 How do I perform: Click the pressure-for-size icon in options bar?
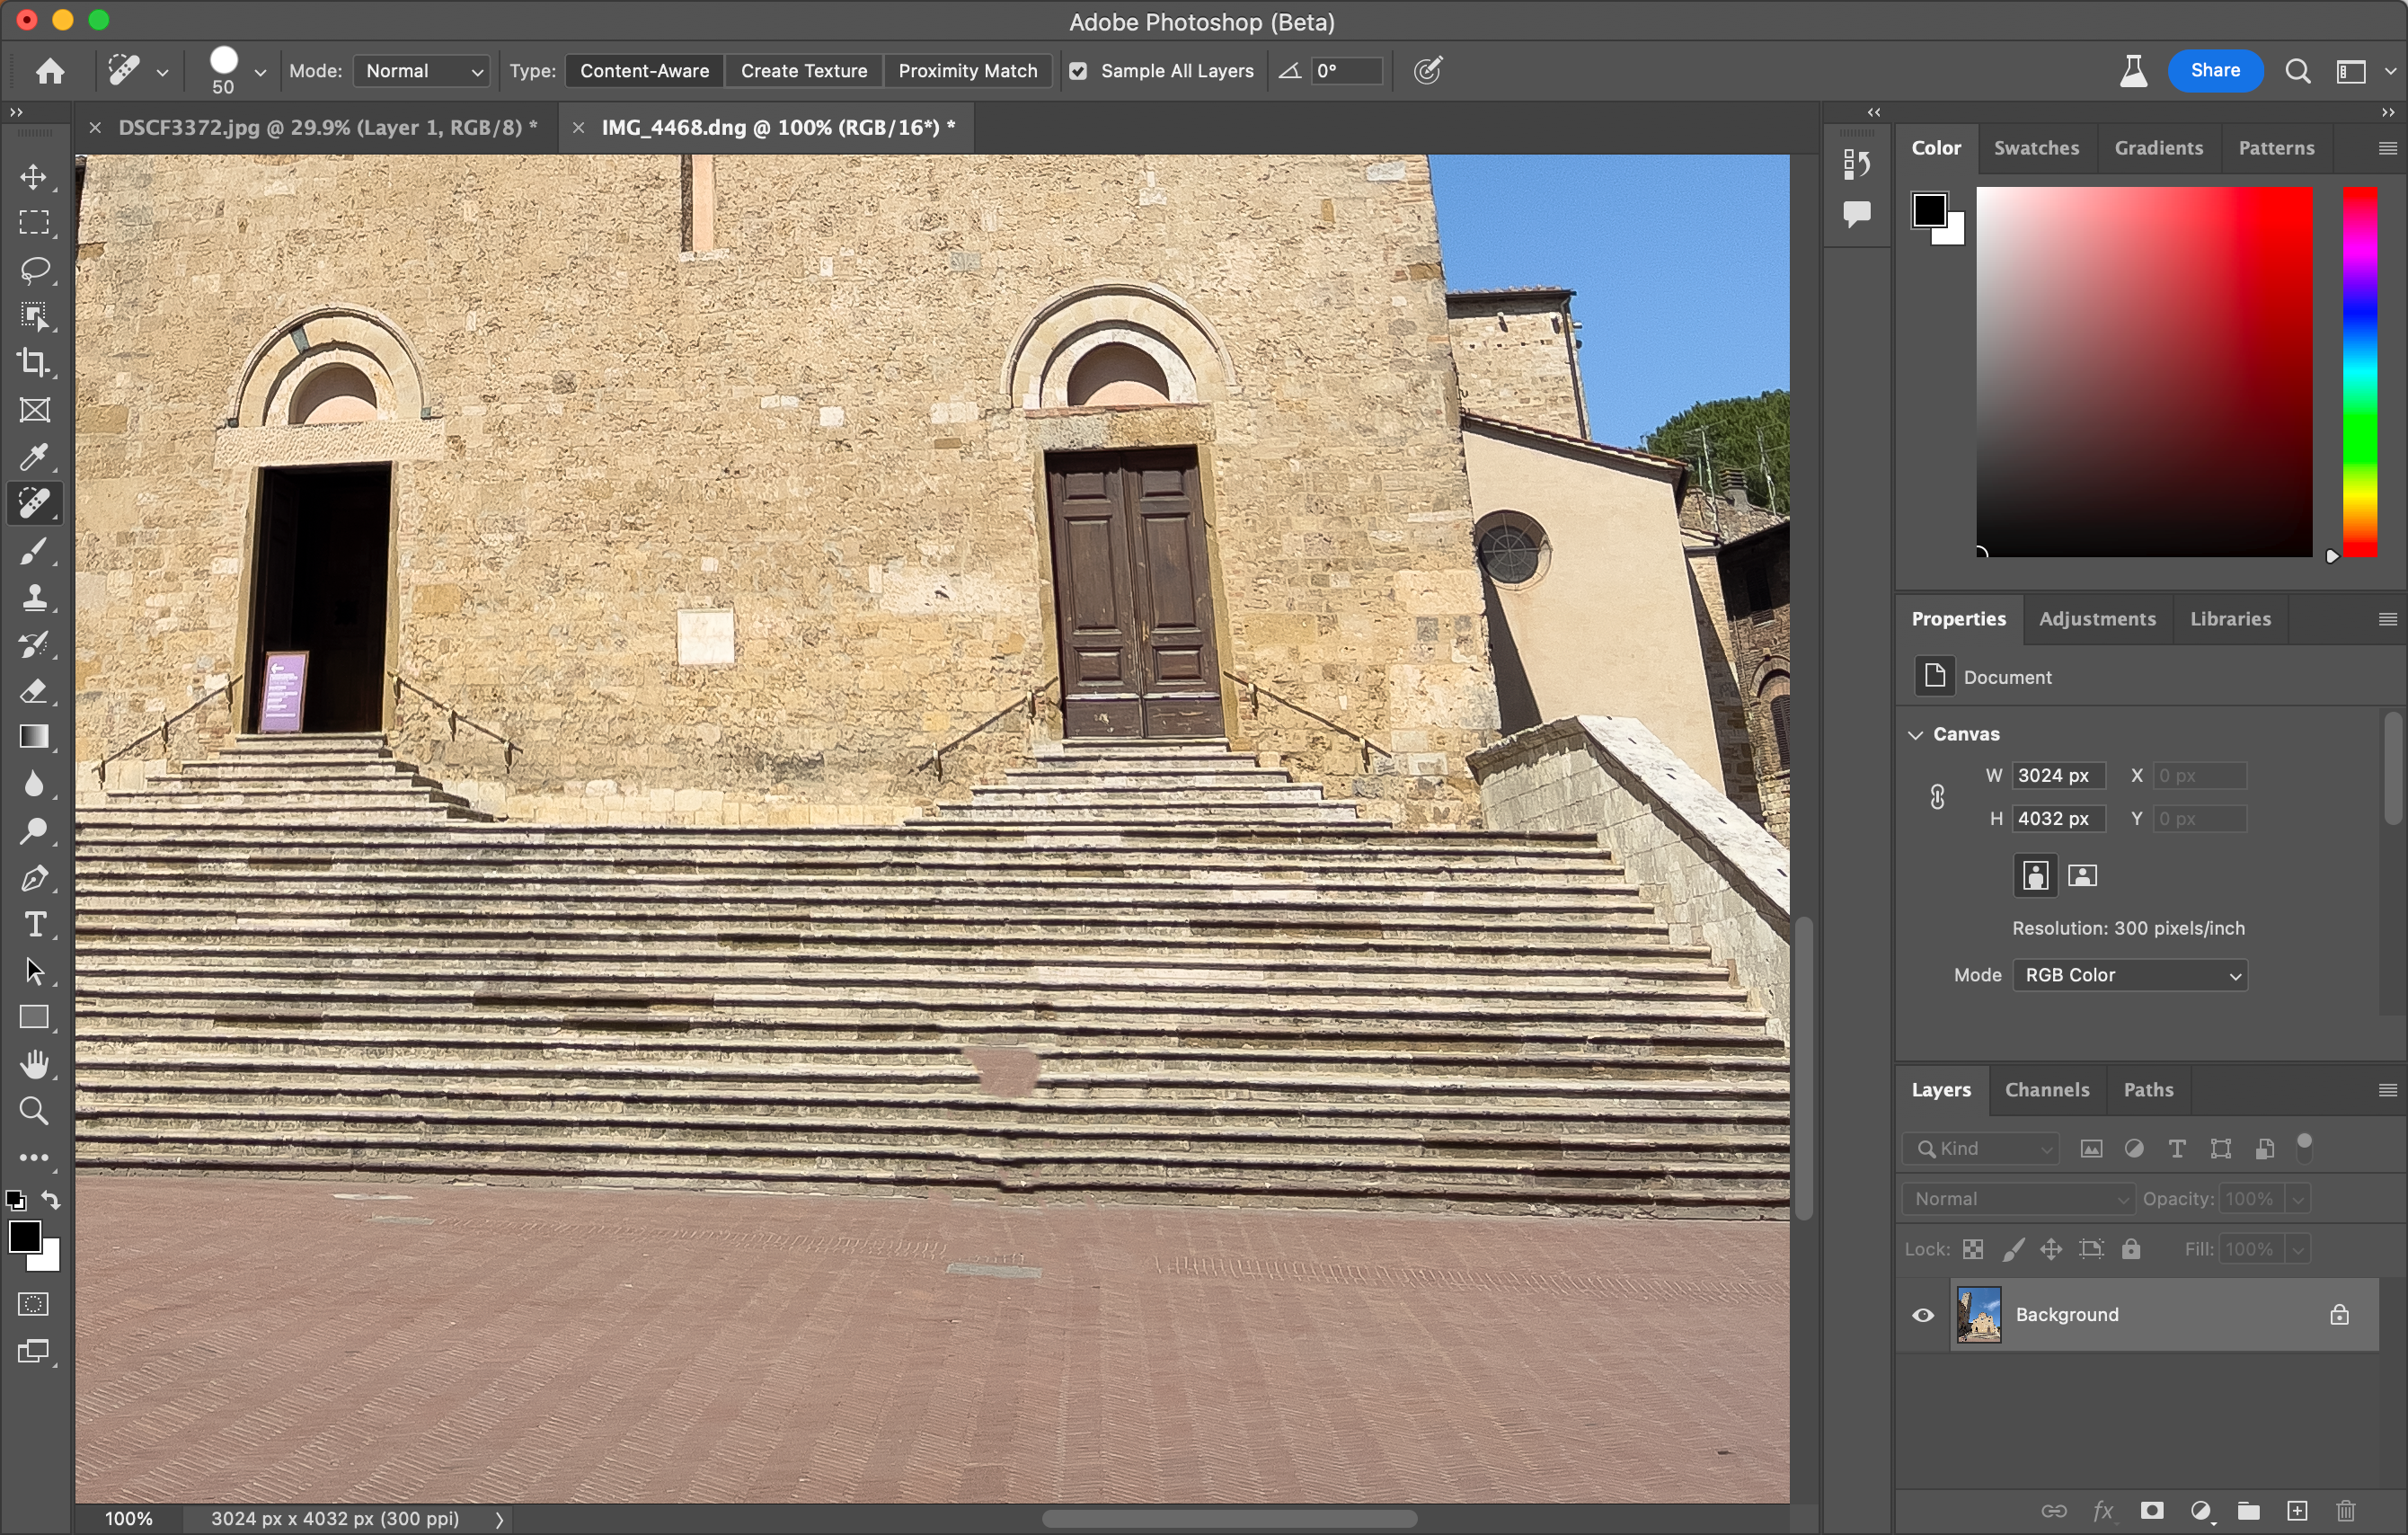[1428, 71]
